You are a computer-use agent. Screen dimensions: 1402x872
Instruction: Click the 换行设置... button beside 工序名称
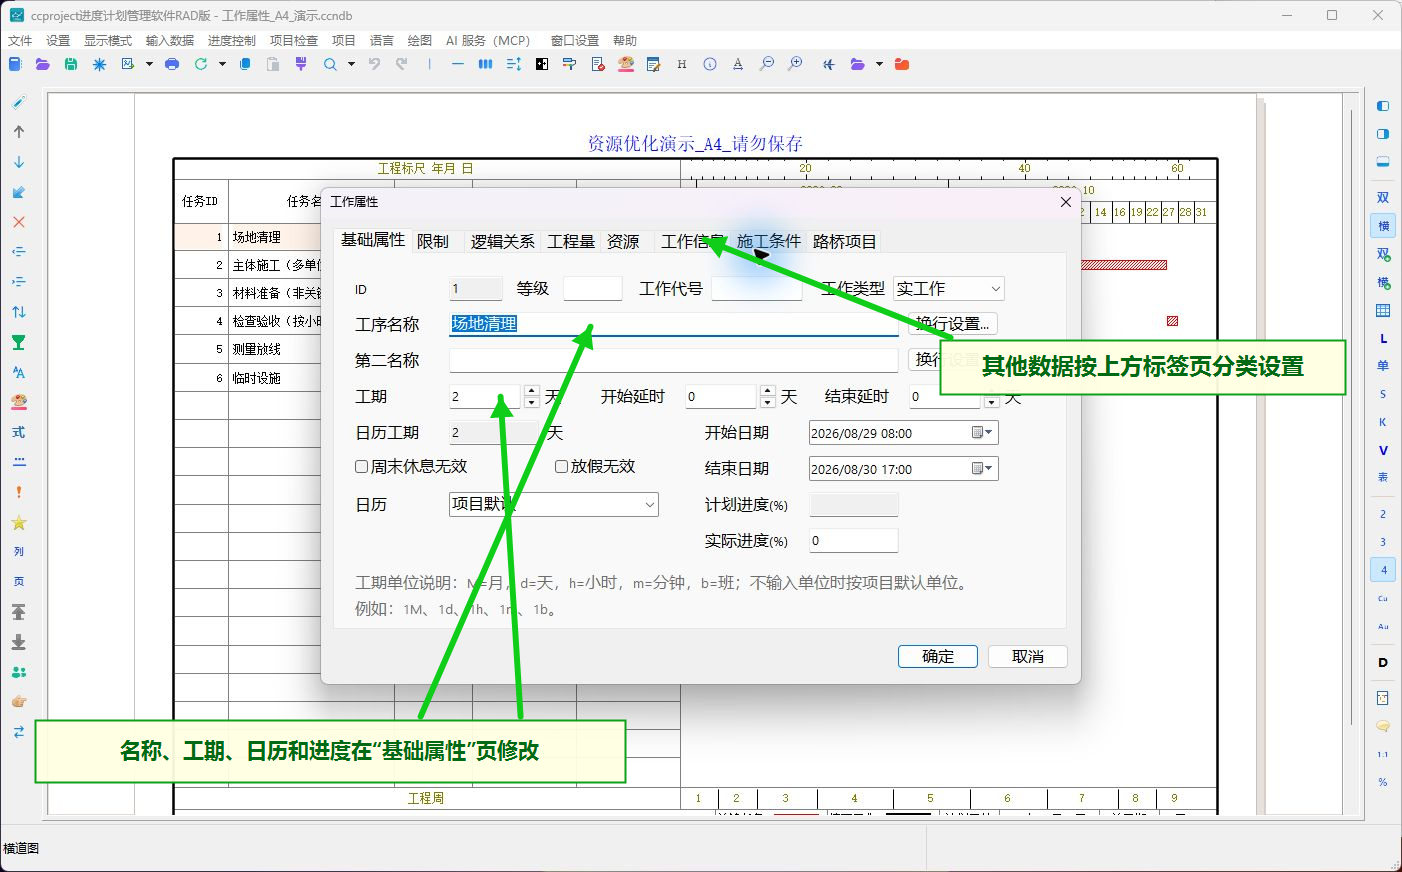(953, 324)
